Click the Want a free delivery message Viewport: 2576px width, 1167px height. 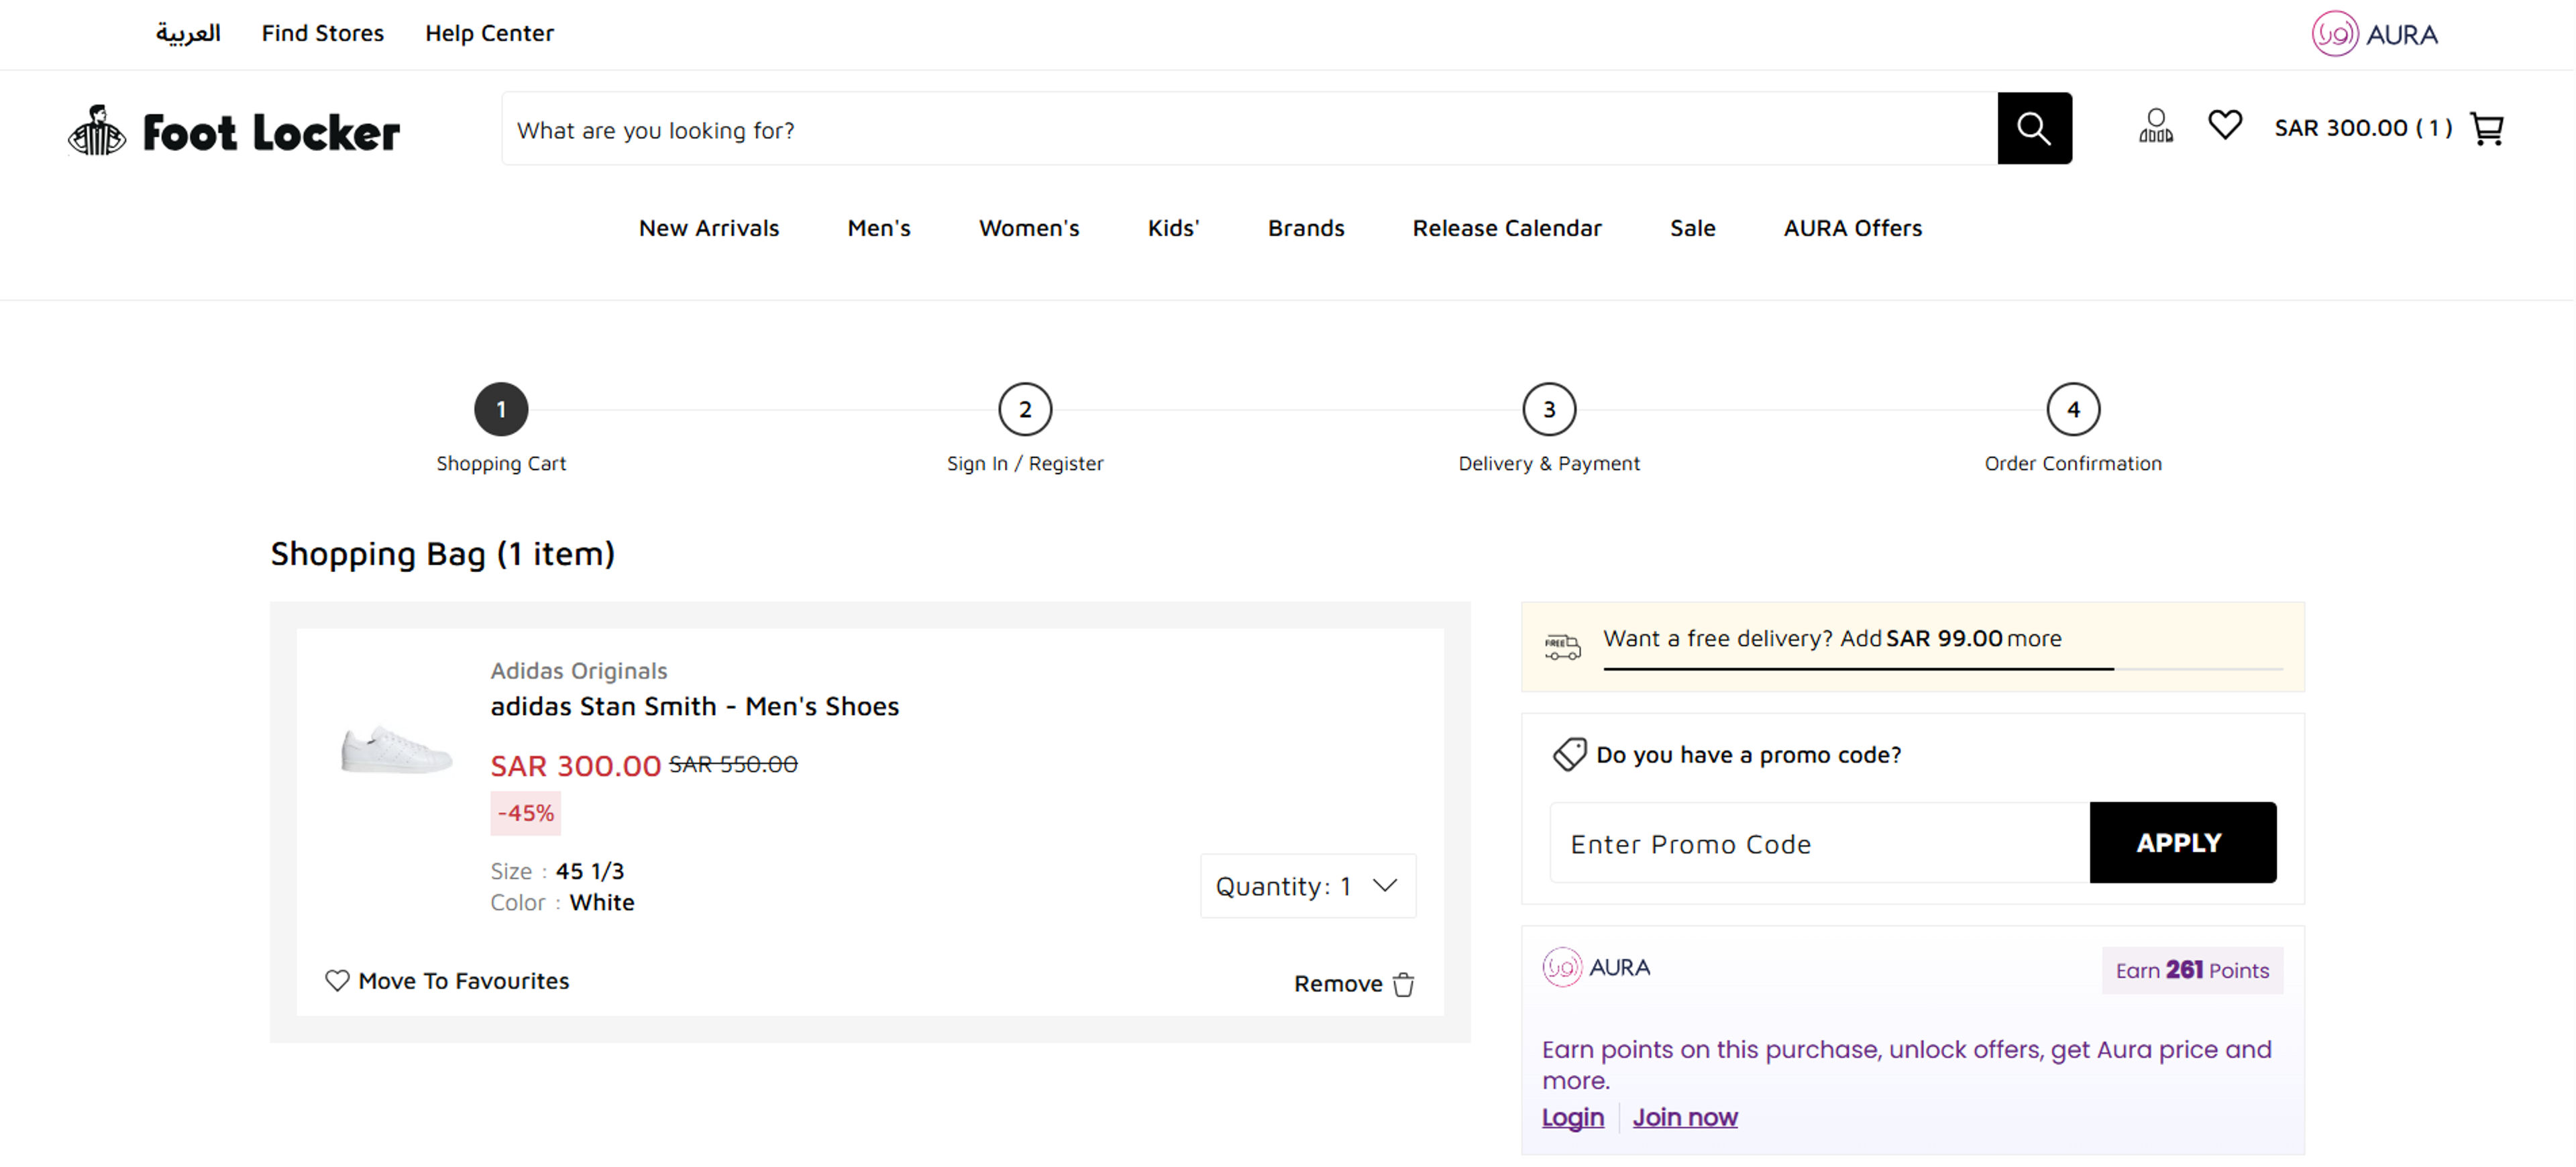click(1832, 638)
